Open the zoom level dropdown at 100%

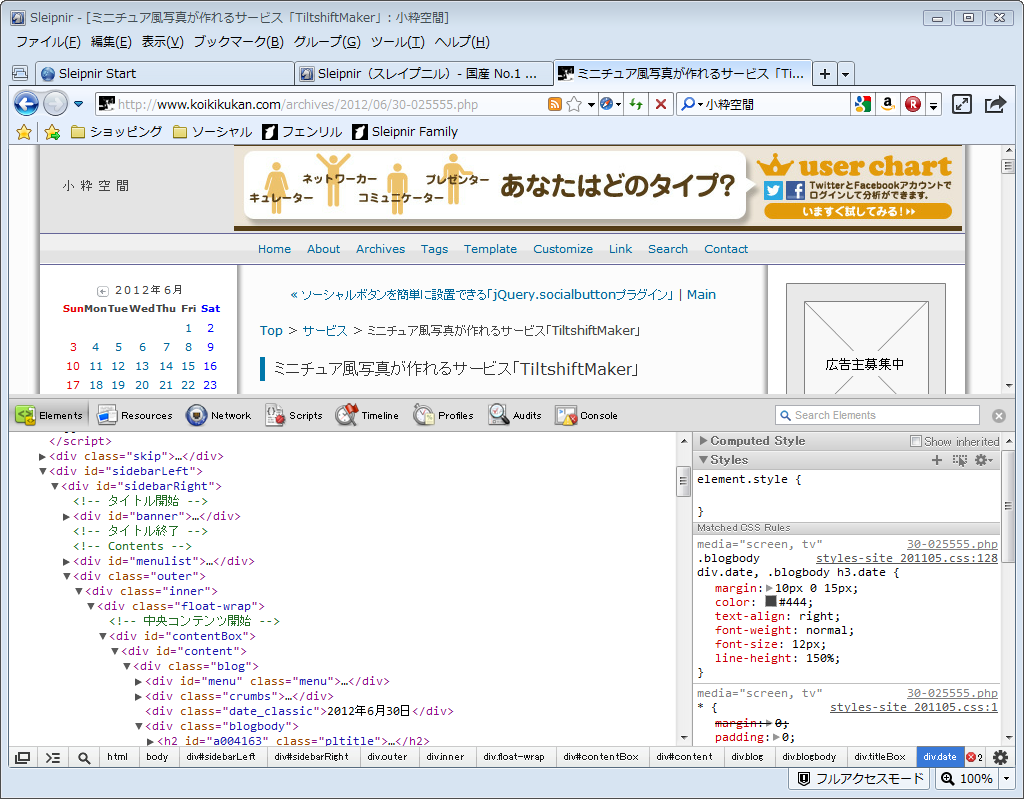(x=1006, y=779)
